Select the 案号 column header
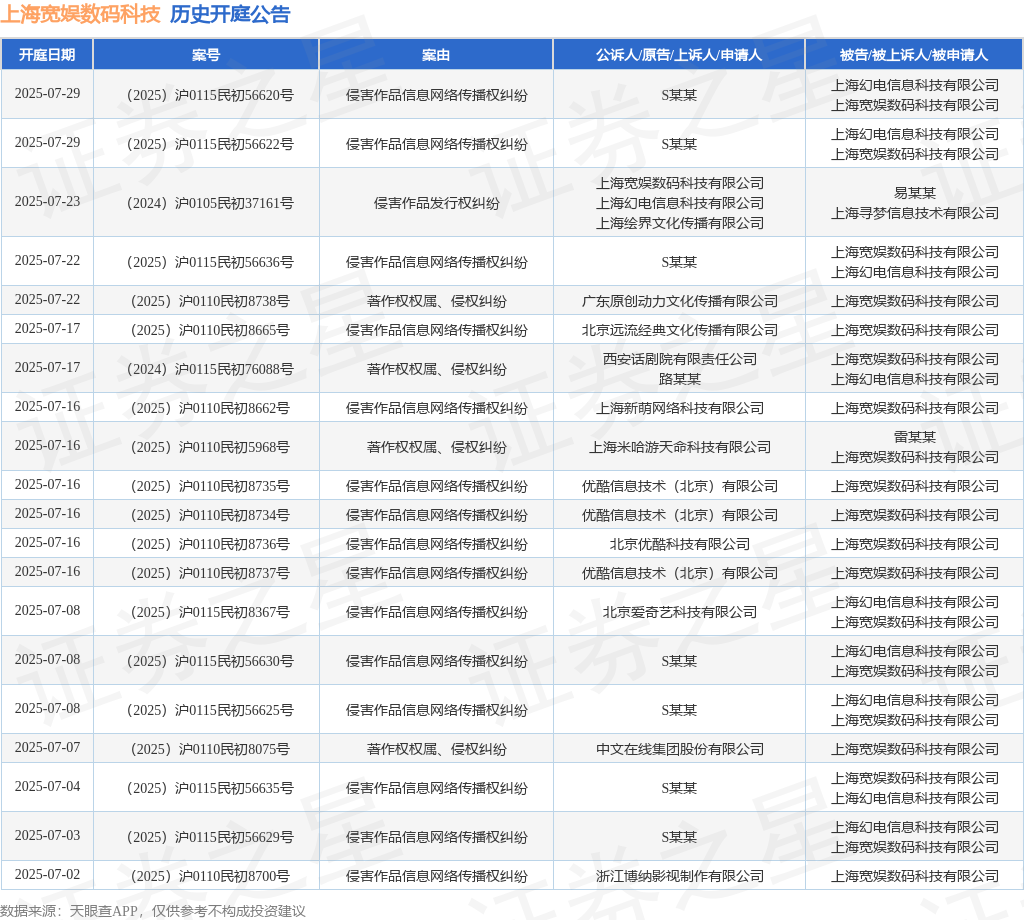This screenshot has width=1024, height=920. point(206,55)
